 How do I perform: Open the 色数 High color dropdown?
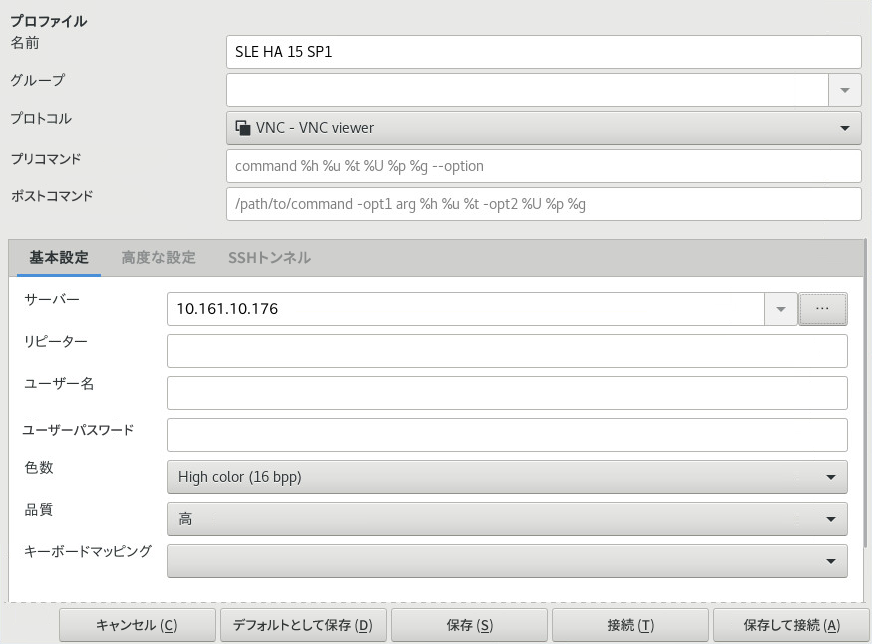tap(506, 477)
